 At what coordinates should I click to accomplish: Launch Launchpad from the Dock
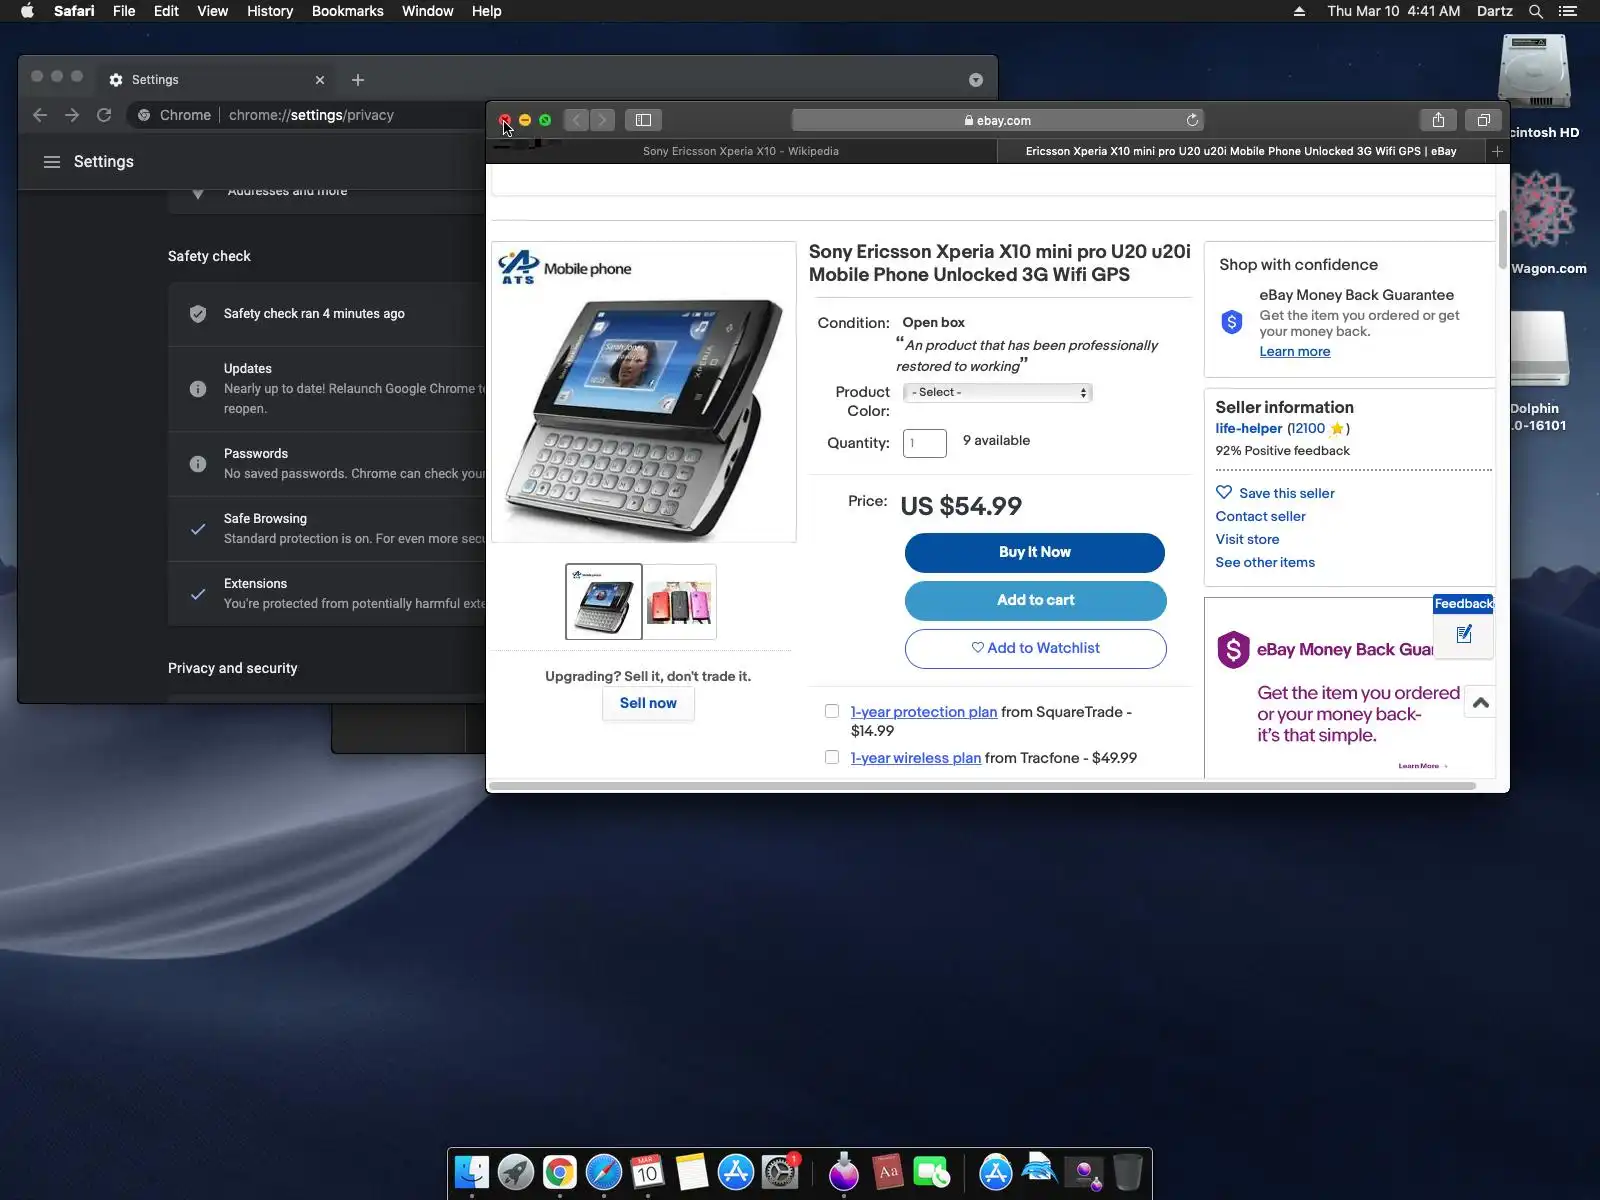(516, 1172)
